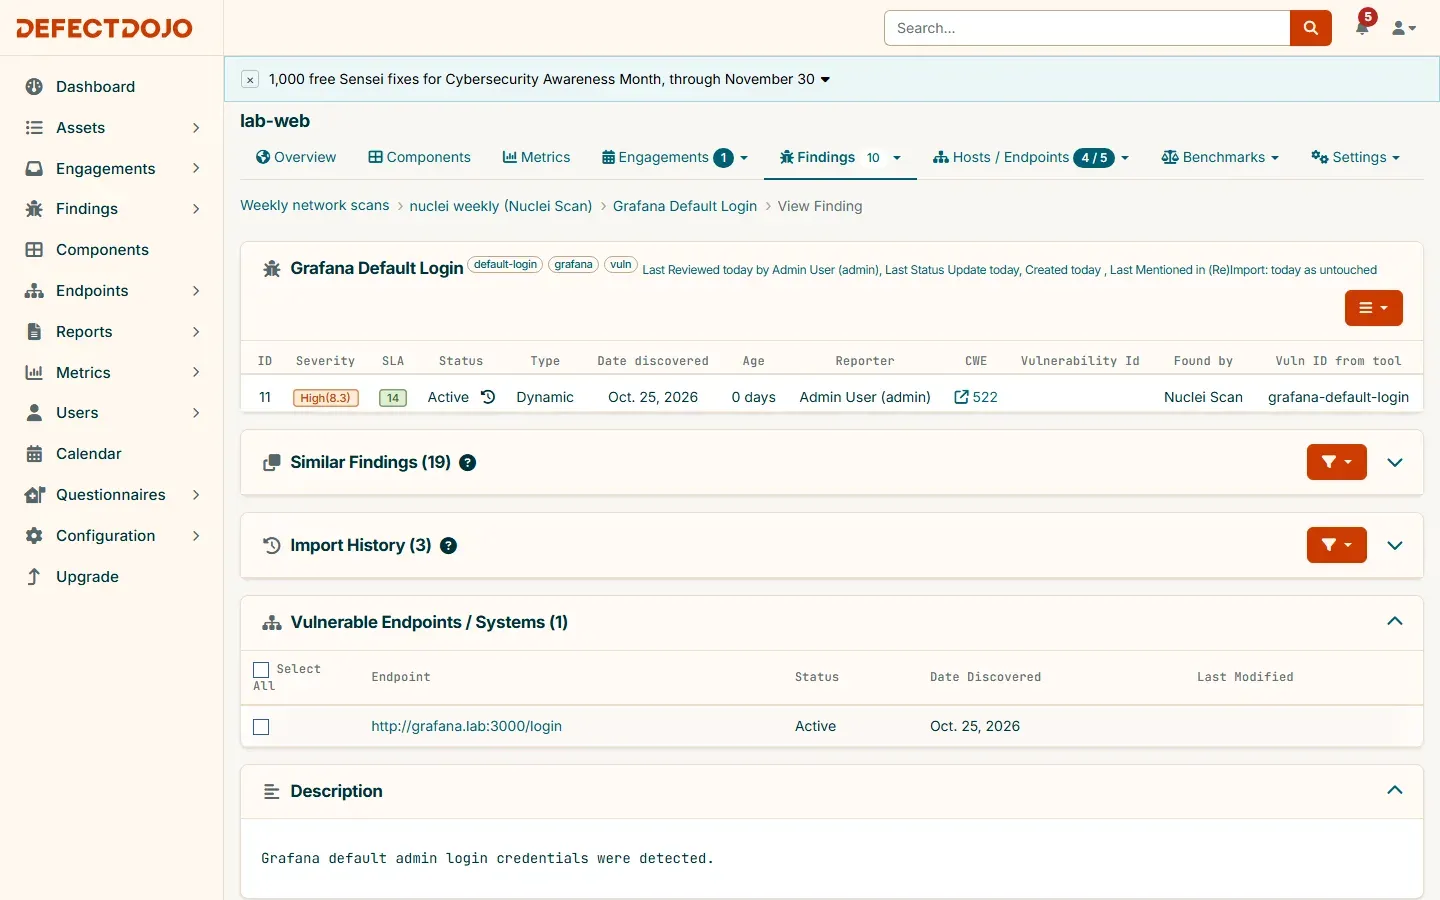Click the SLA 14 badge

click(x=393, y=398)
